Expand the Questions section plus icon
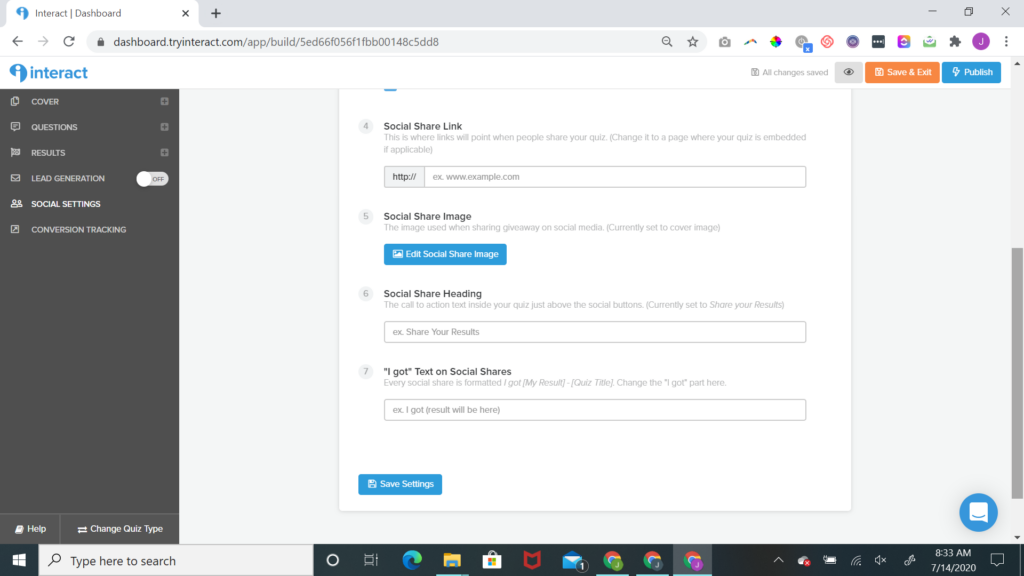 [x=165, y=127]
